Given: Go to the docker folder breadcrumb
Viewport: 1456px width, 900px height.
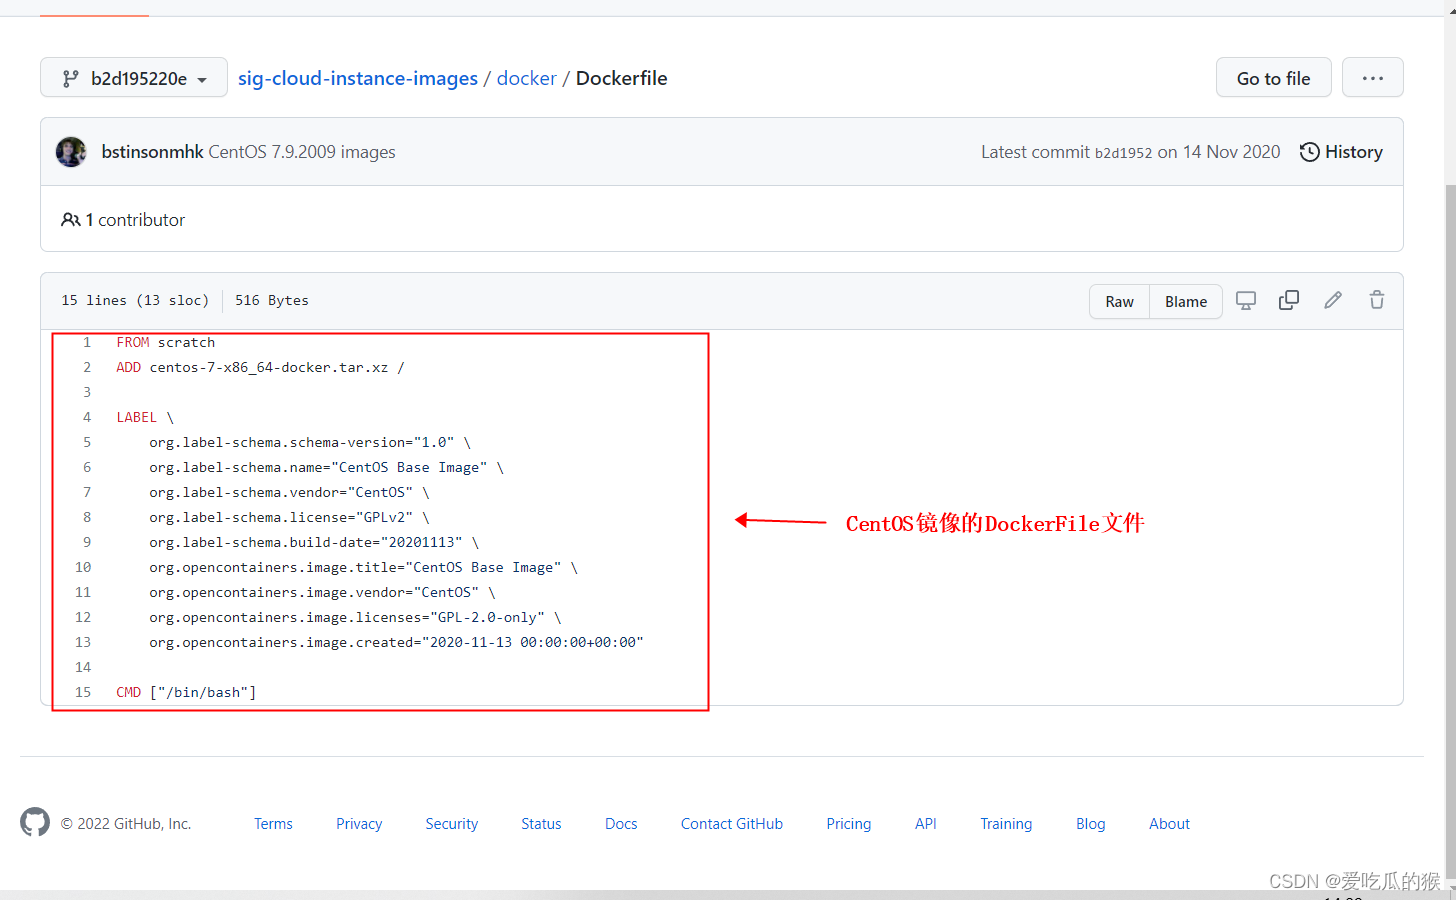Looking at the screenshot, I should [x=526, y=78].
